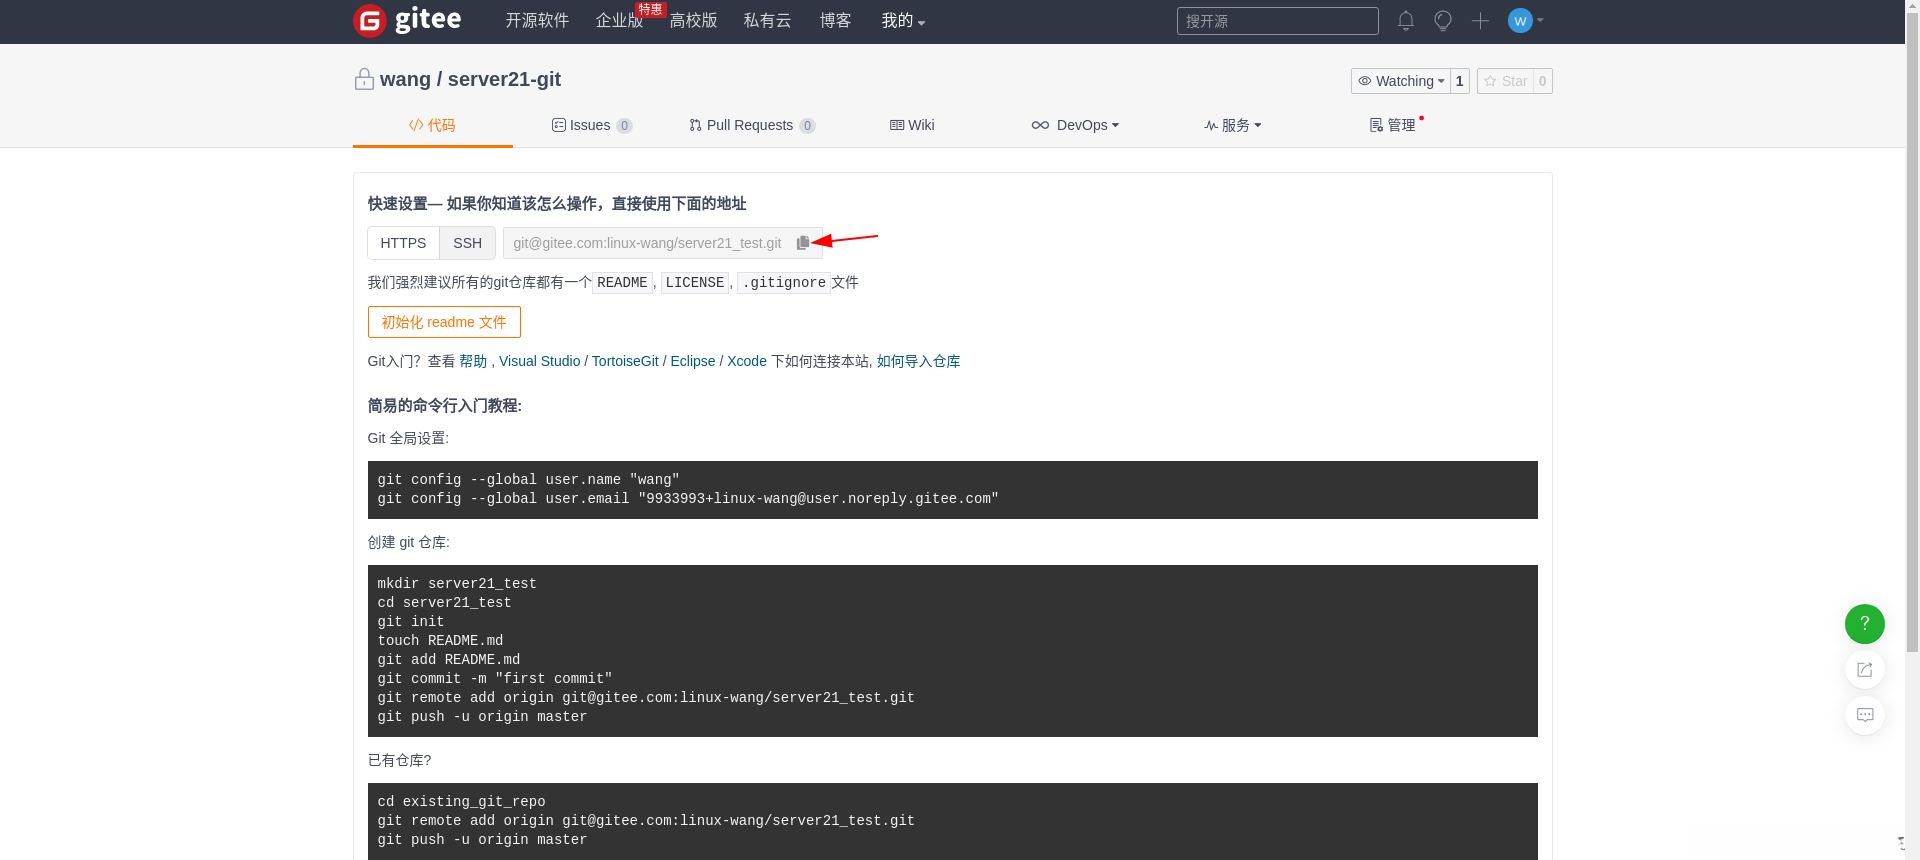
Task: Expand the 我的 dropdown menu
Action: point(903,21)
